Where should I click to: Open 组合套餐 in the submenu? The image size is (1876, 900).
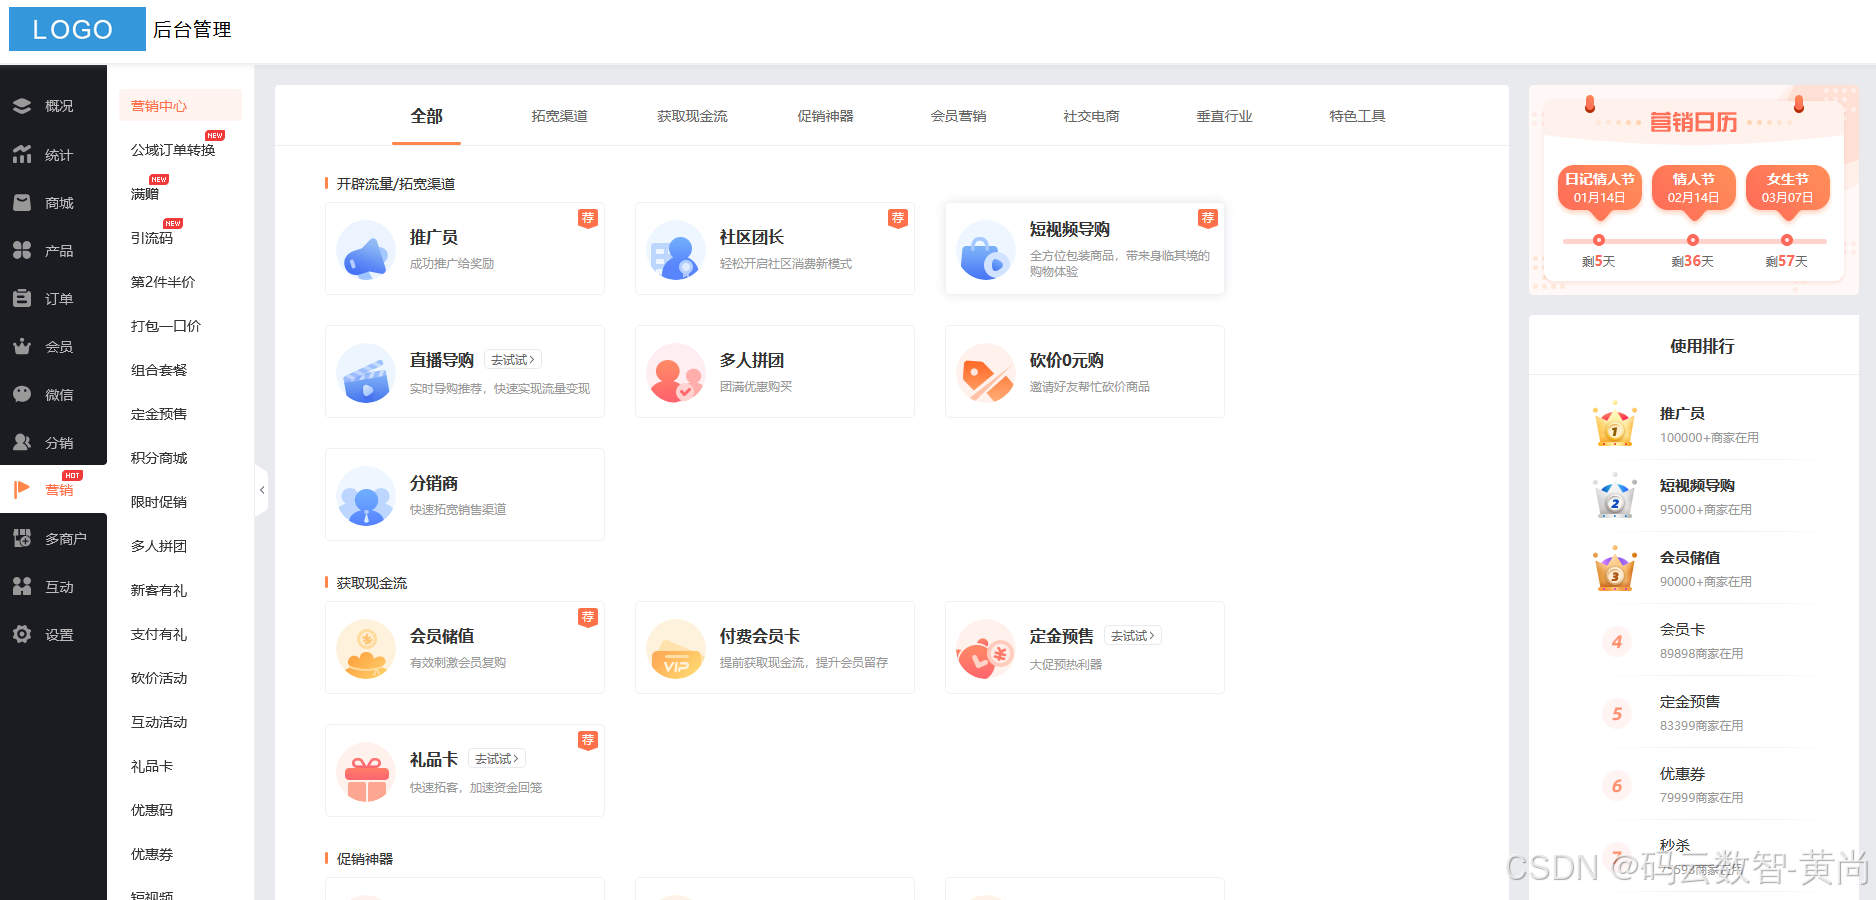coord(159,370)
